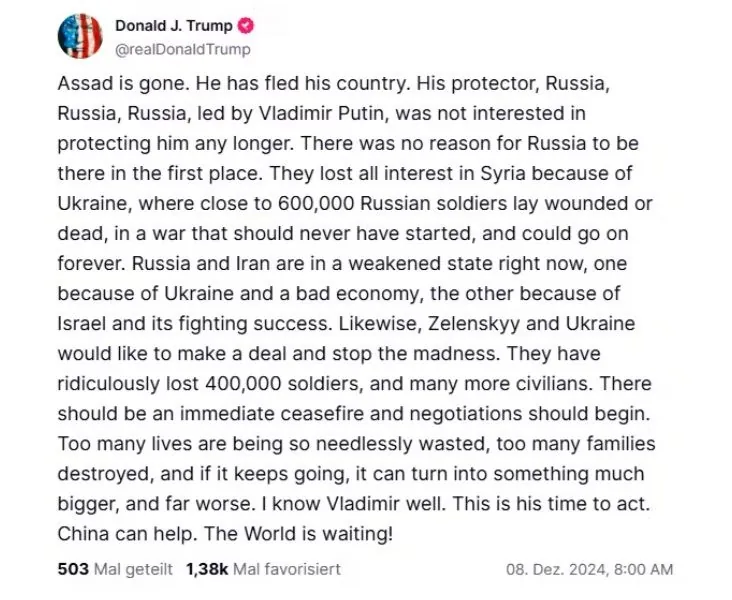
Task: Click the 'Mal geteilt' label
Action: coord(133,569)
